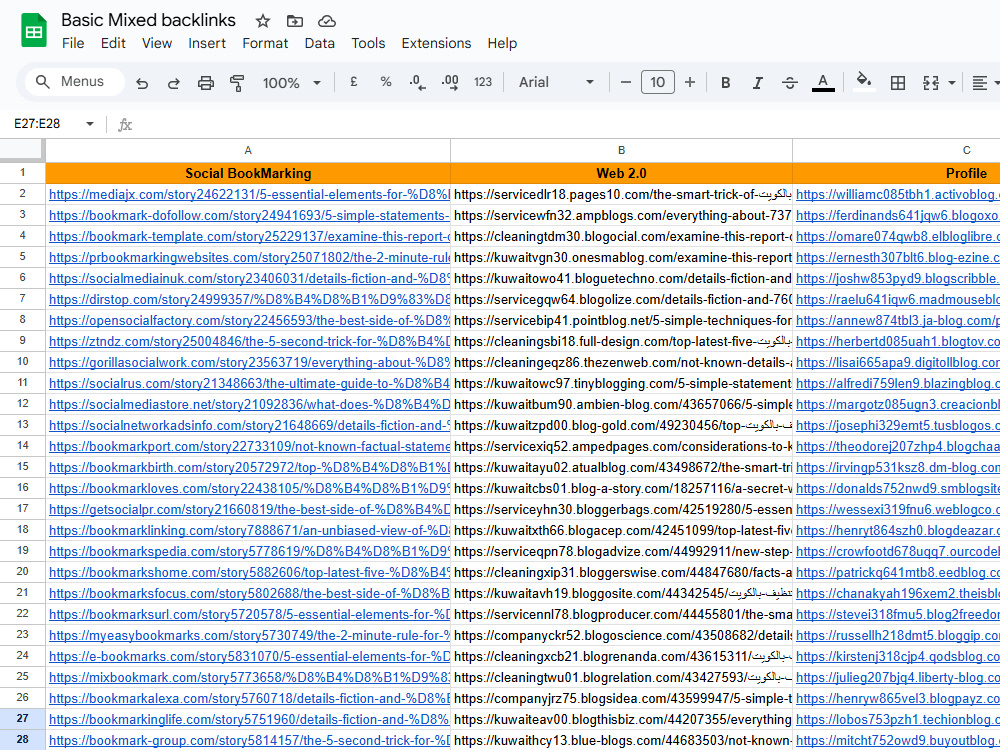This screenshot has height=750, width=1000.
Task: Merge selected cells
Action: 930,83
